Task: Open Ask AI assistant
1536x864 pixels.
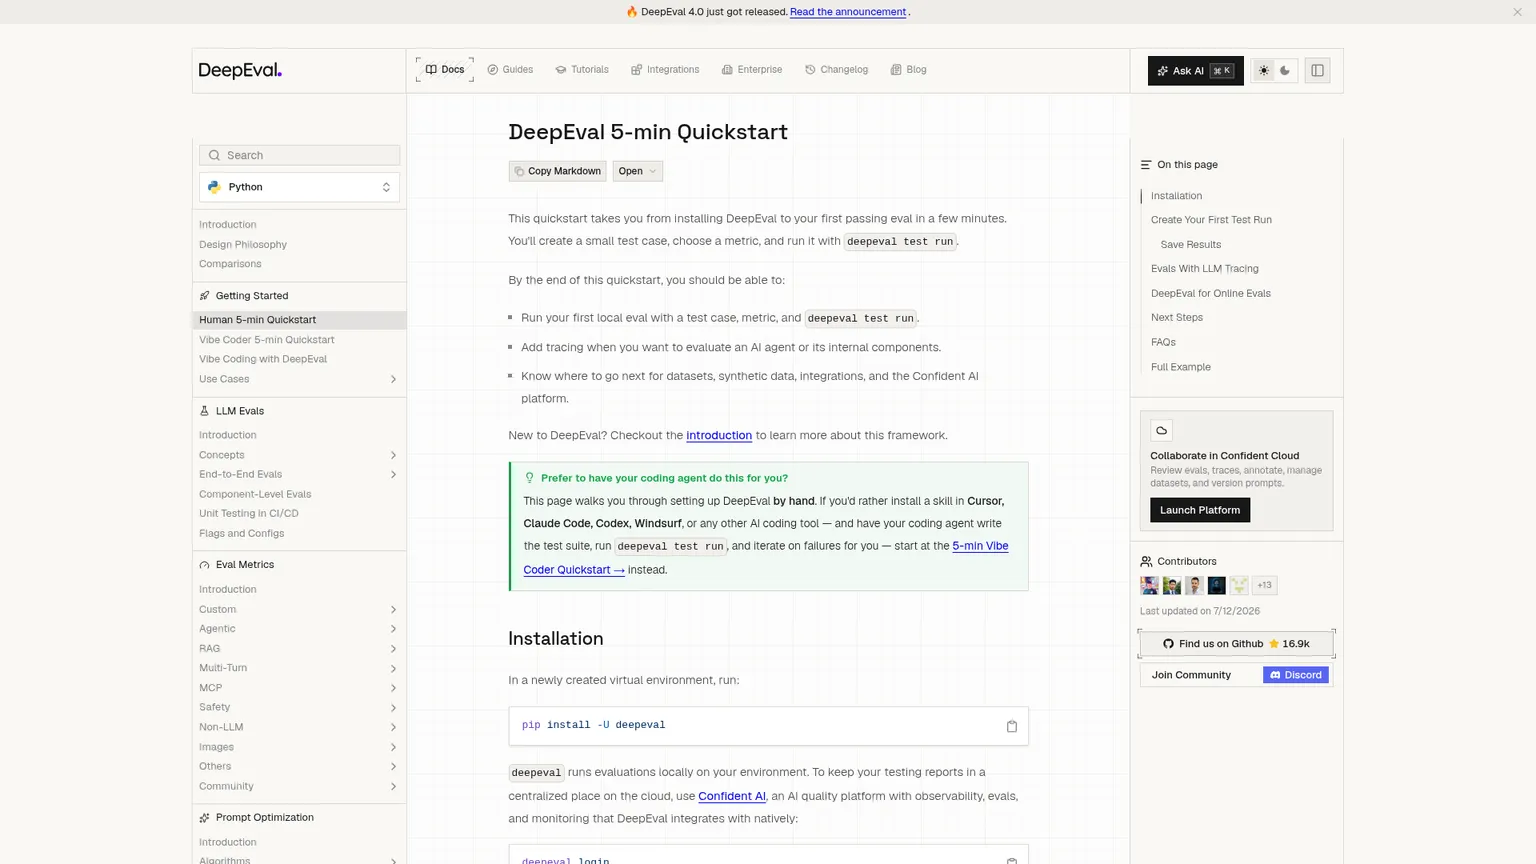Action: [x=1195, y=71]
